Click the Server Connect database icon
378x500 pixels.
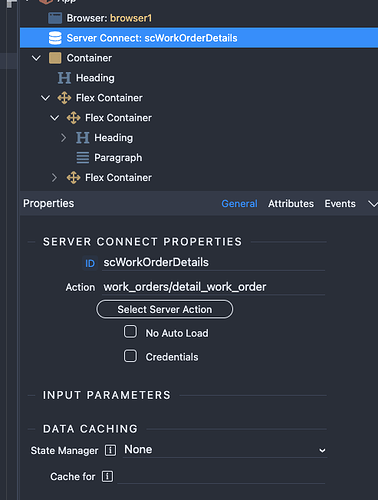point(55,38)
